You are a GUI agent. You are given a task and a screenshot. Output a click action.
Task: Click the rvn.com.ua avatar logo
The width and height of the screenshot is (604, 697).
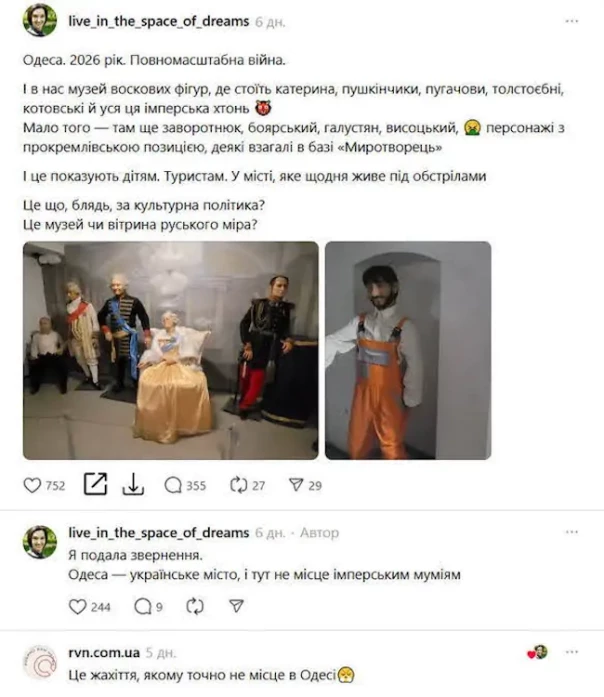tap(40, 662)
